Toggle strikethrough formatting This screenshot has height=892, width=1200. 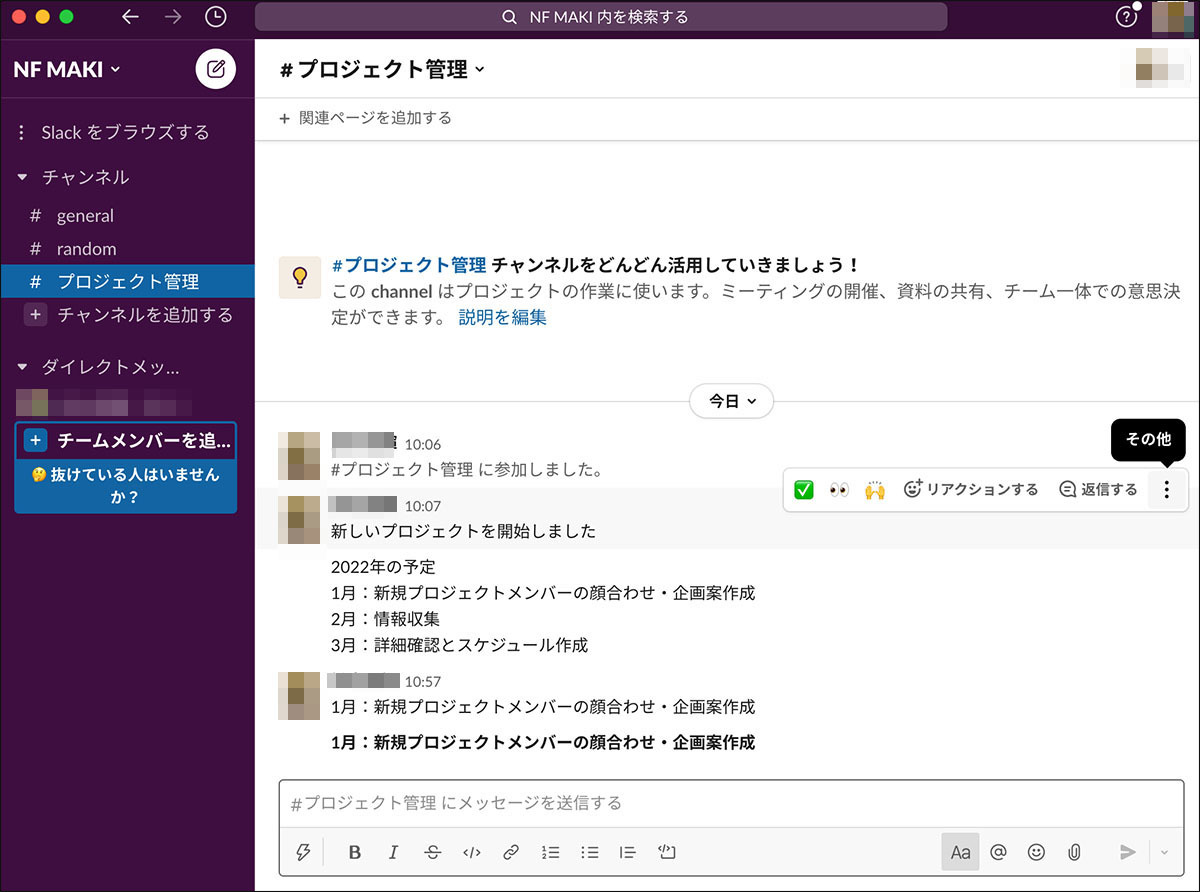pyautogui.click(x=432, y=852)
